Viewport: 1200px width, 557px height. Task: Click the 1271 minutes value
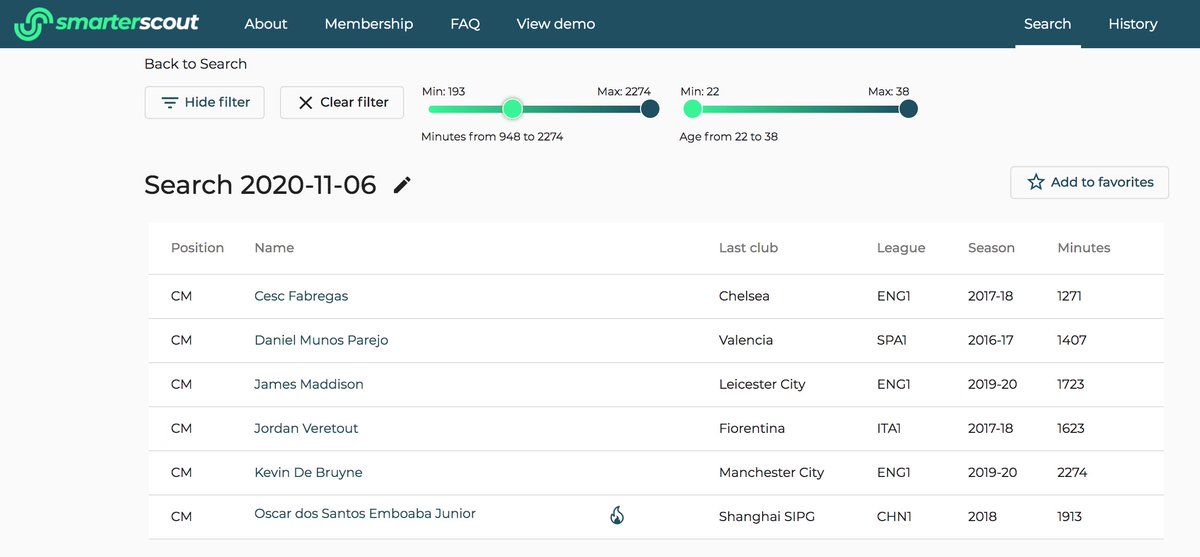(x=1069, y=296)
